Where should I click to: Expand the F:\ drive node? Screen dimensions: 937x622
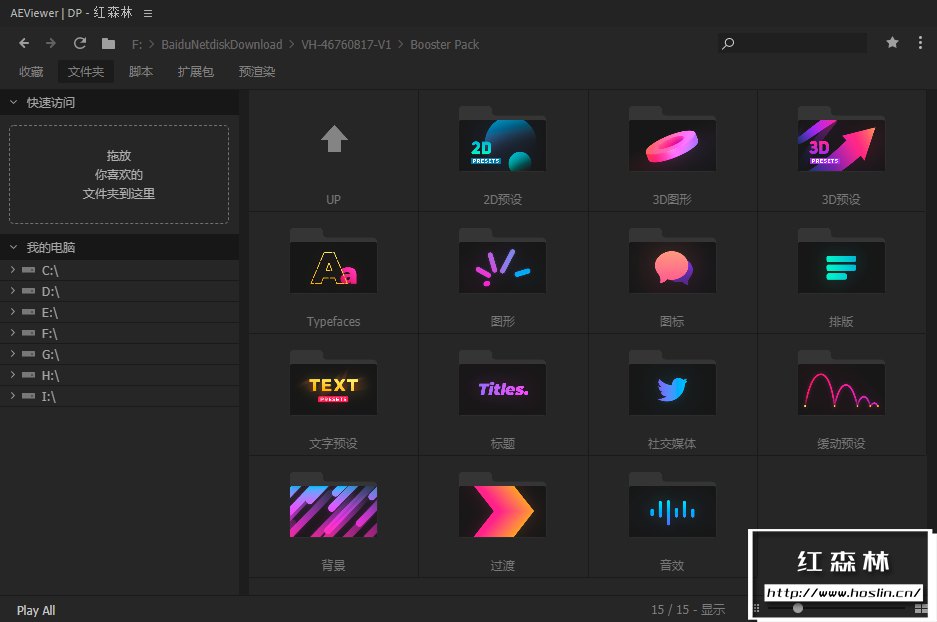click(13, 333)
